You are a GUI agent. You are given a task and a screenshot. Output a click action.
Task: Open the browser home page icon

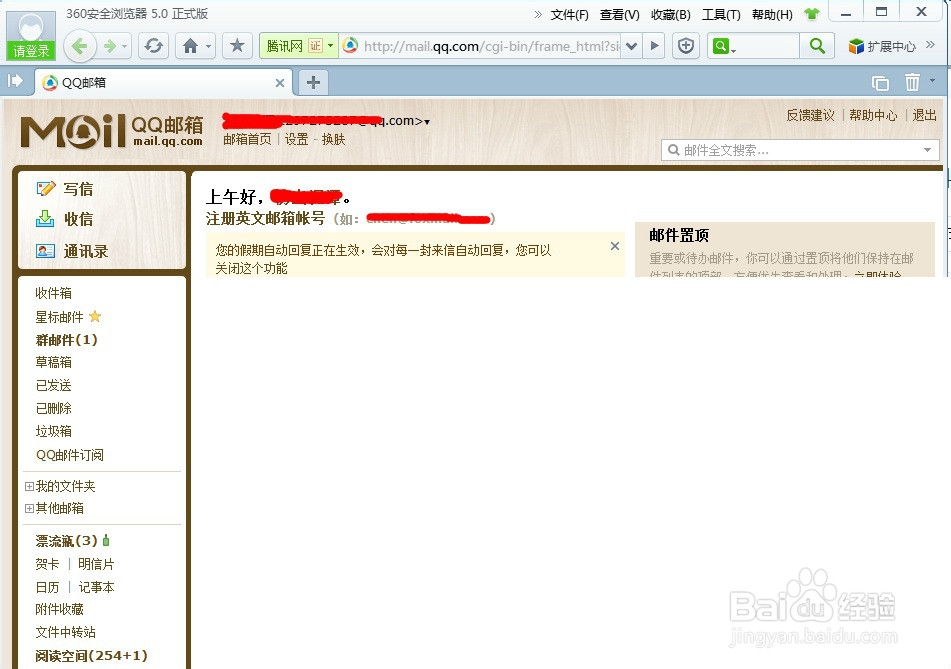pyautogui.click(x=190, y=46)
